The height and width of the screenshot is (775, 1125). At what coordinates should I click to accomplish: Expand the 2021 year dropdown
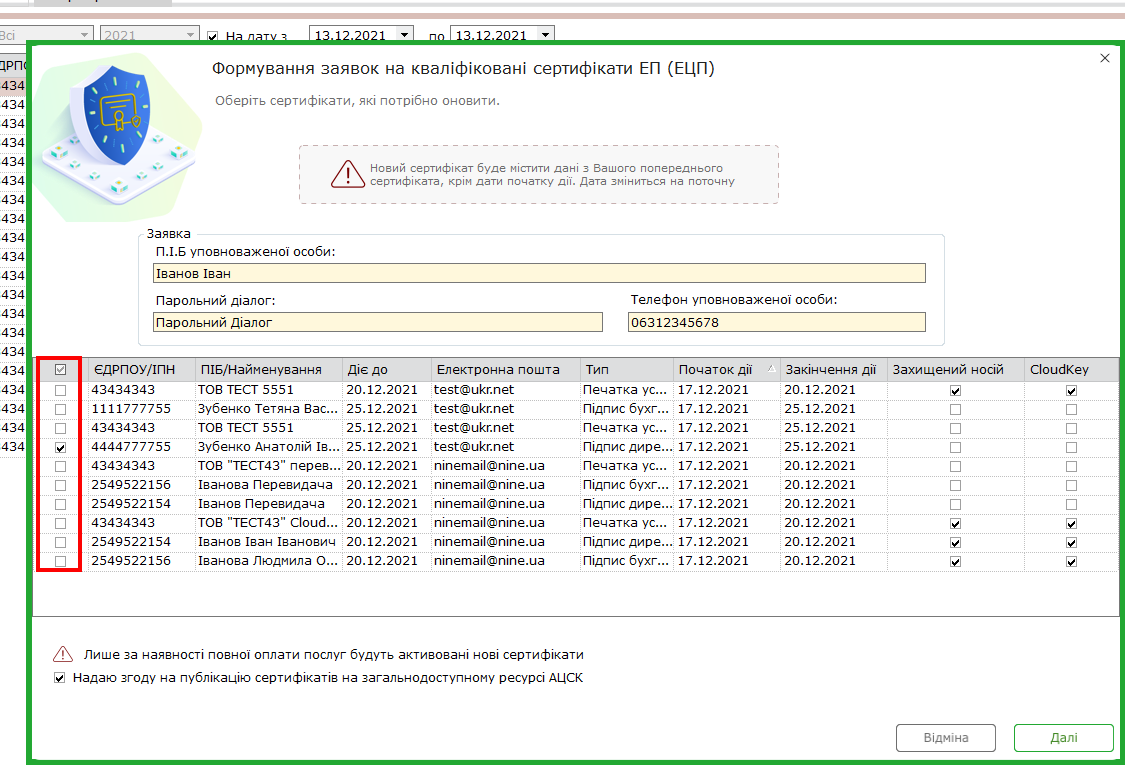(190, 34)
